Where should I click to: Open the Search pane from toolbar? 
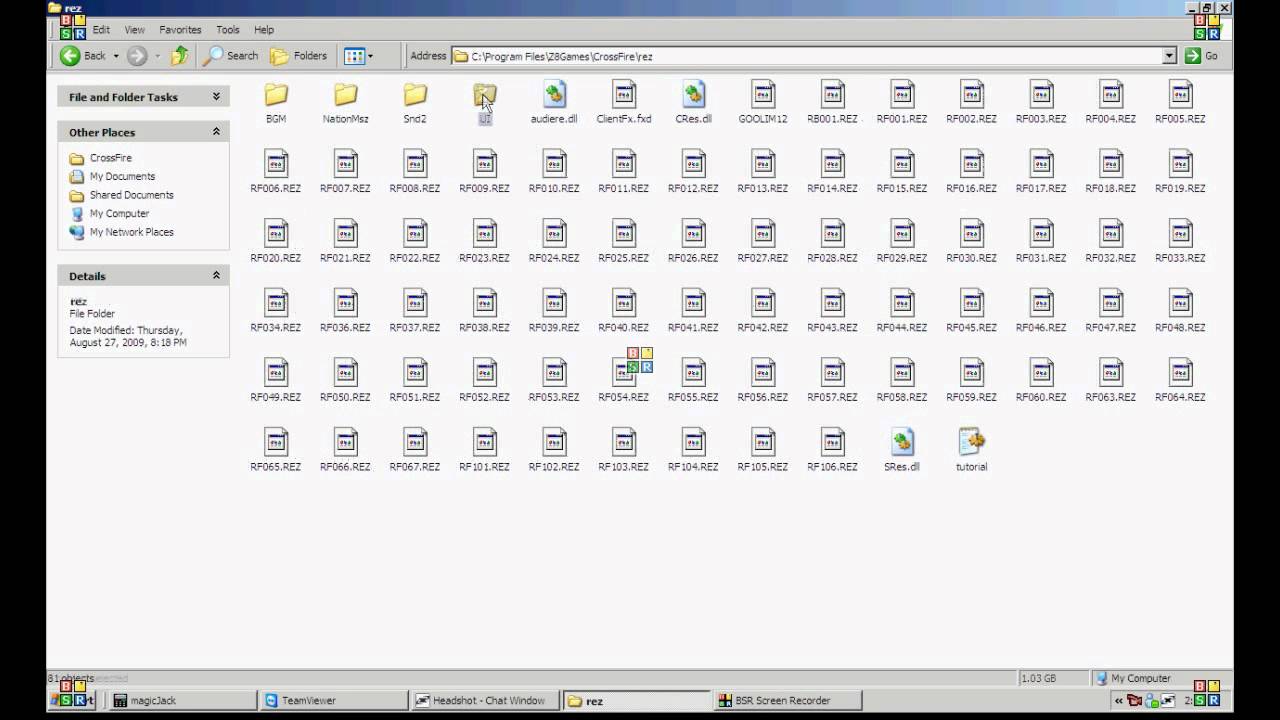click(231, 56)
